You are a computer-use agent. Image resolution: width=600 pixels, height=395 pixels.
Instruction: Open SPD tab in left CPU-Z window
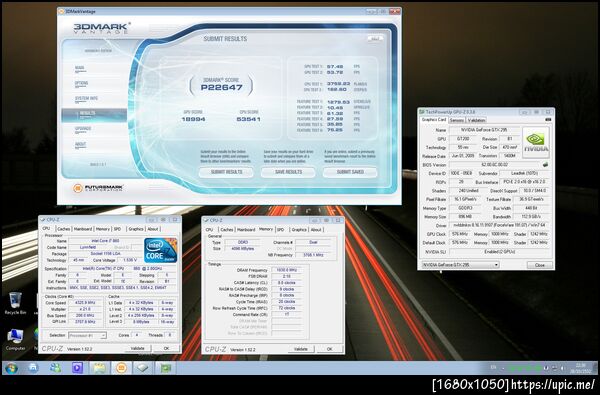coord(117,229)
